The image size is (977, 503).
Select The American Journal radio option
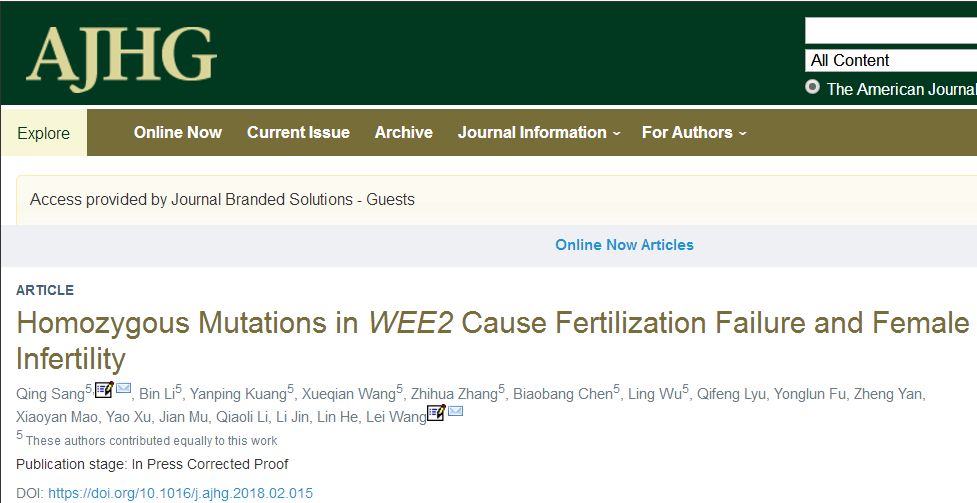click(x=812, y=87)
